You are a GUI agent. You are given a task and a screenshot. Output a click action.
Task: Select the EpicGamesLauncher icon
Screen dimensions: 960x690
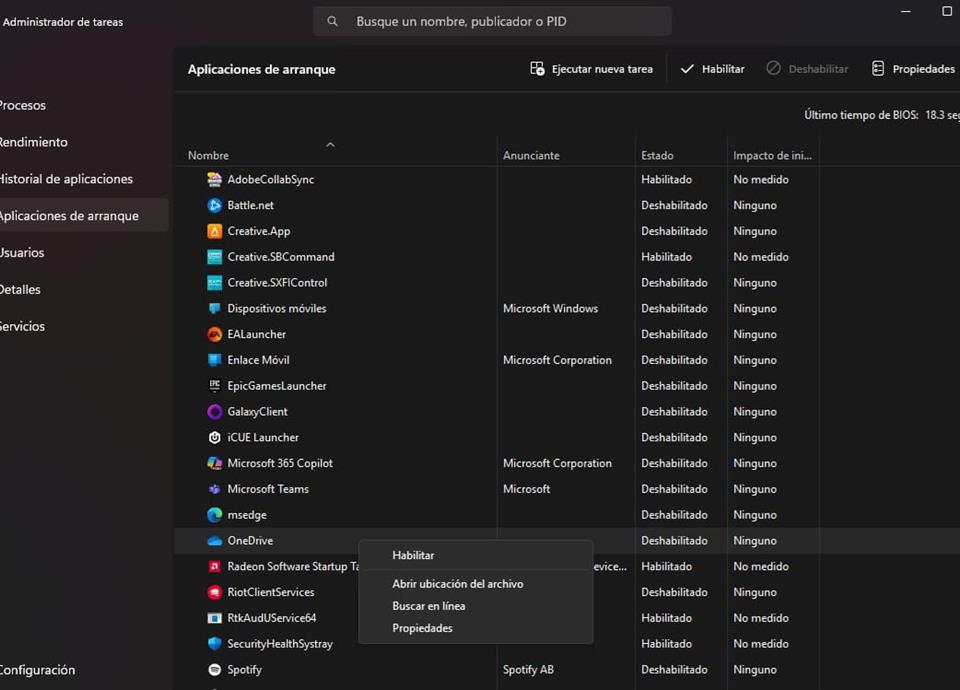214,386
